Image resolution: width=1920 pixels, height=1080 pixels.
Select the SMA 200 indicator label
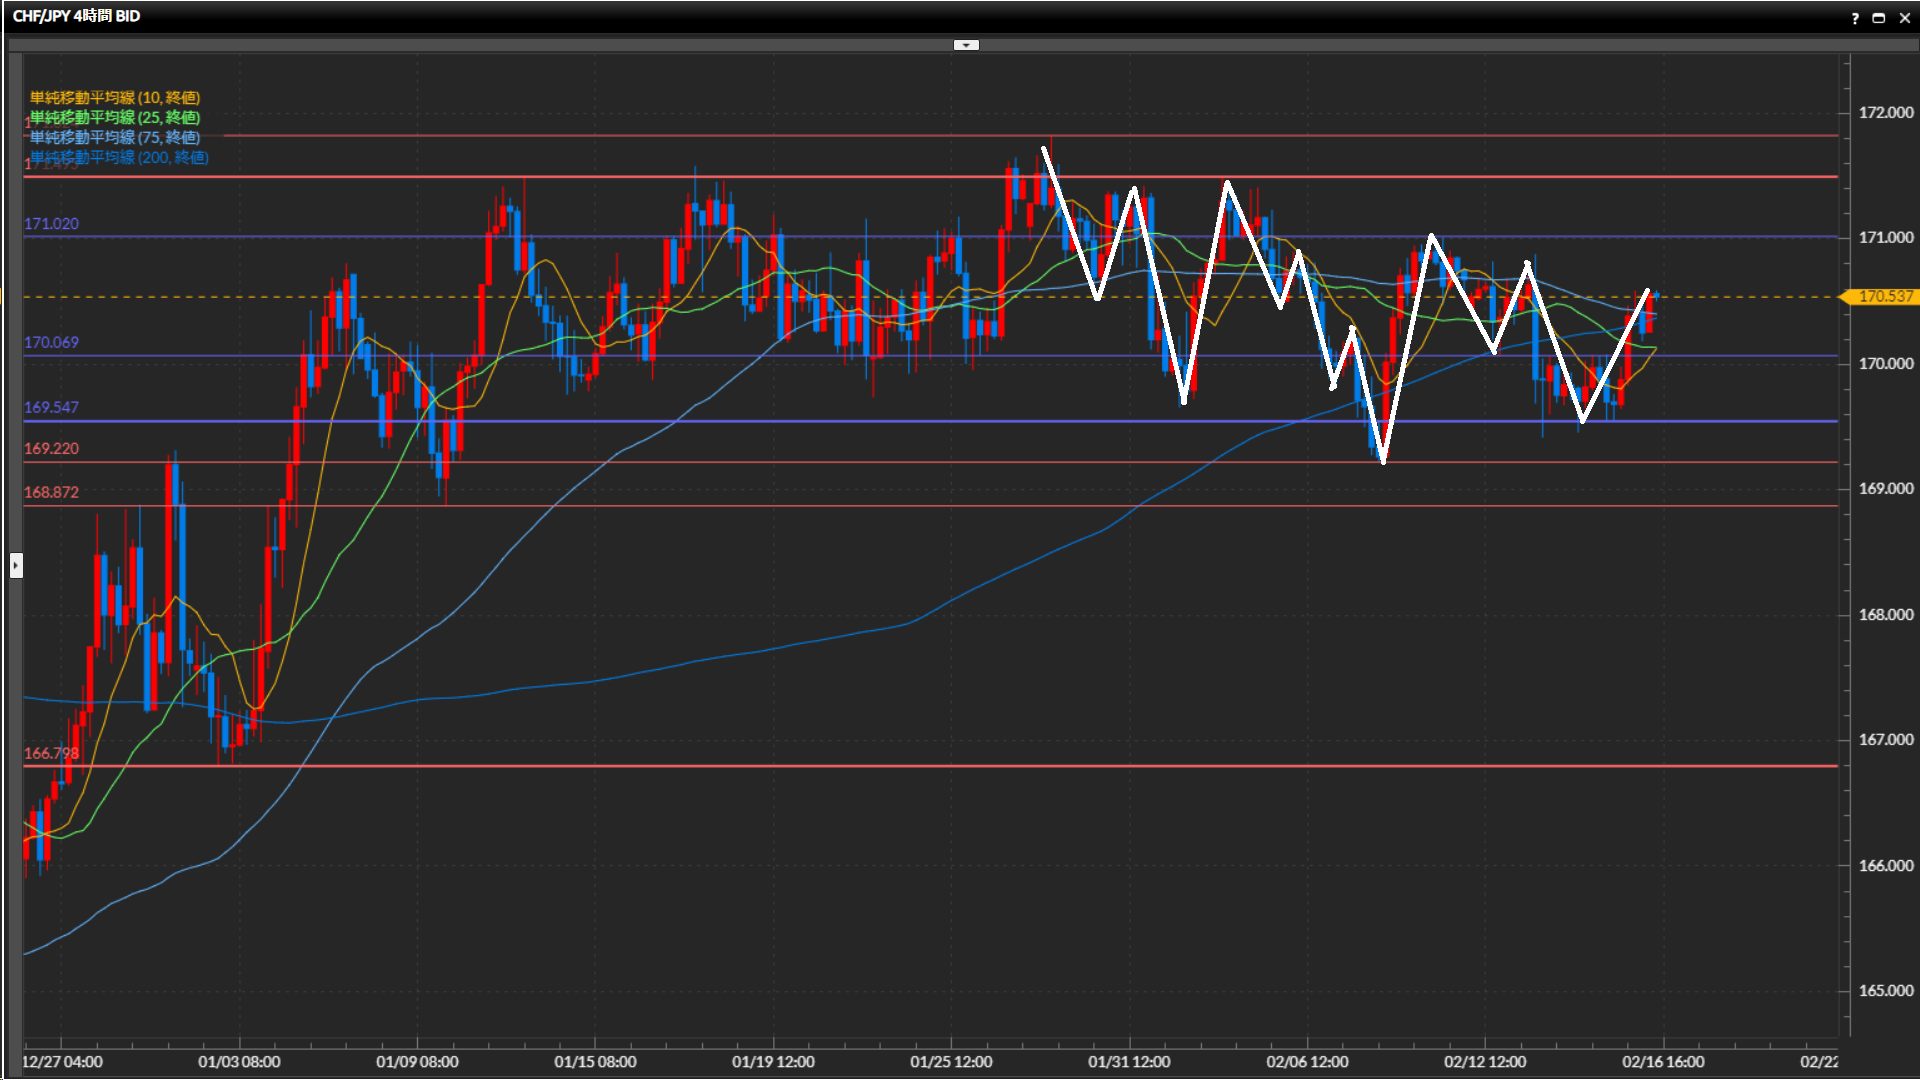[x=119, y=158]
